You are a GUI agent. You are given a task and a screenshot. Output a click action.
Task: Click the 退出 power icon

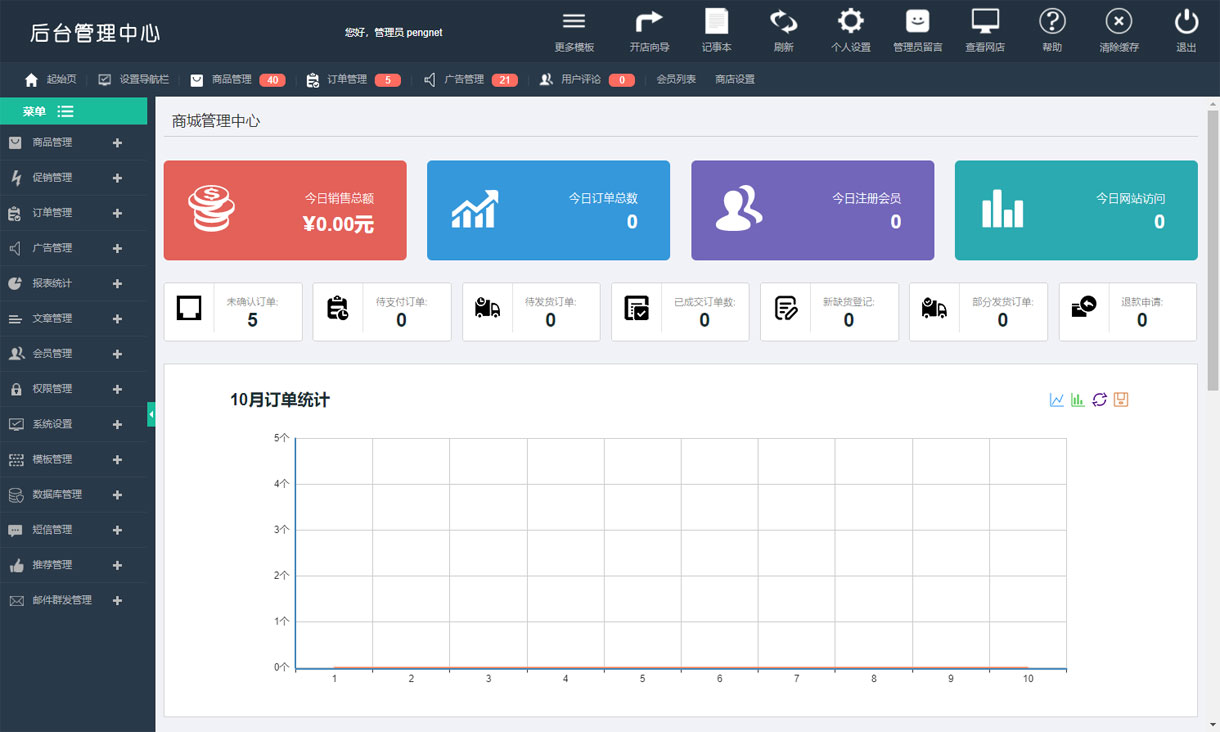point(1186,21)
